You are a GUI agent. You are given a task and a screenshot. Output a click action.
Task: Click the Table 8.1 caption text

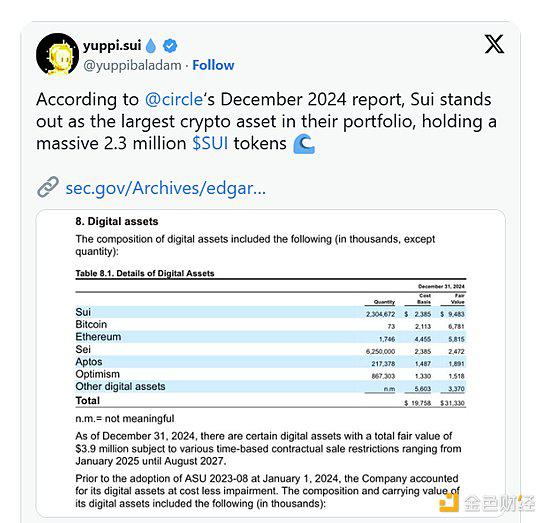point(145,273)
